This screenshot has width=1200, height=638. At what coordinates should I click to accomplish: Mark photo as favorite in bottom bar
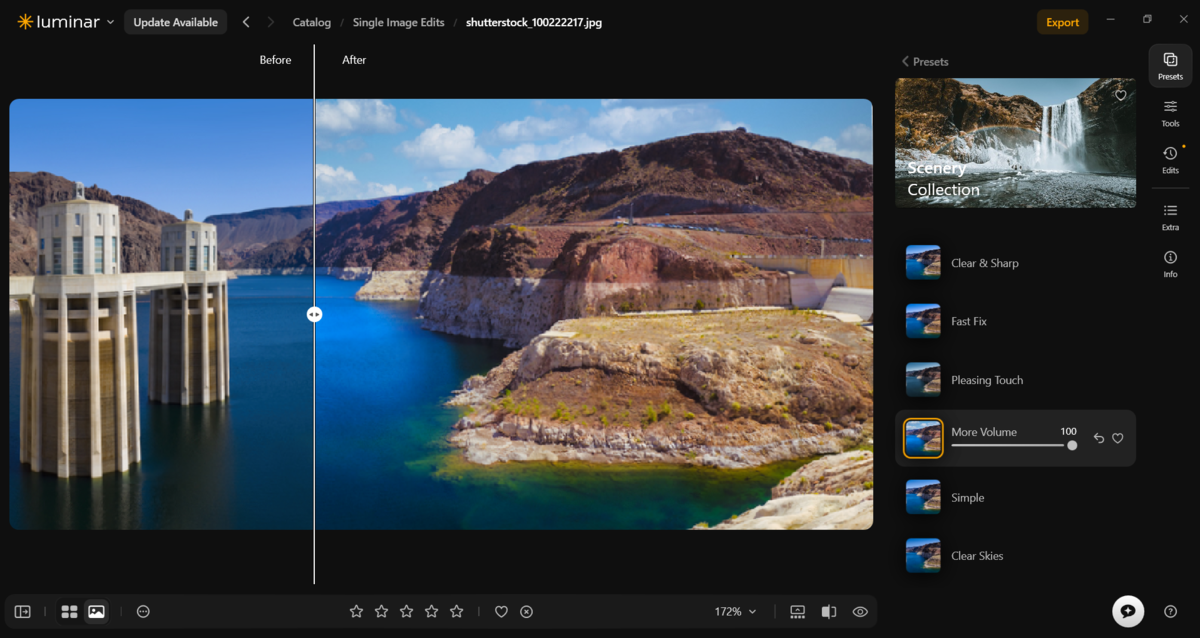pyautogui.click(x=501, y=611)
